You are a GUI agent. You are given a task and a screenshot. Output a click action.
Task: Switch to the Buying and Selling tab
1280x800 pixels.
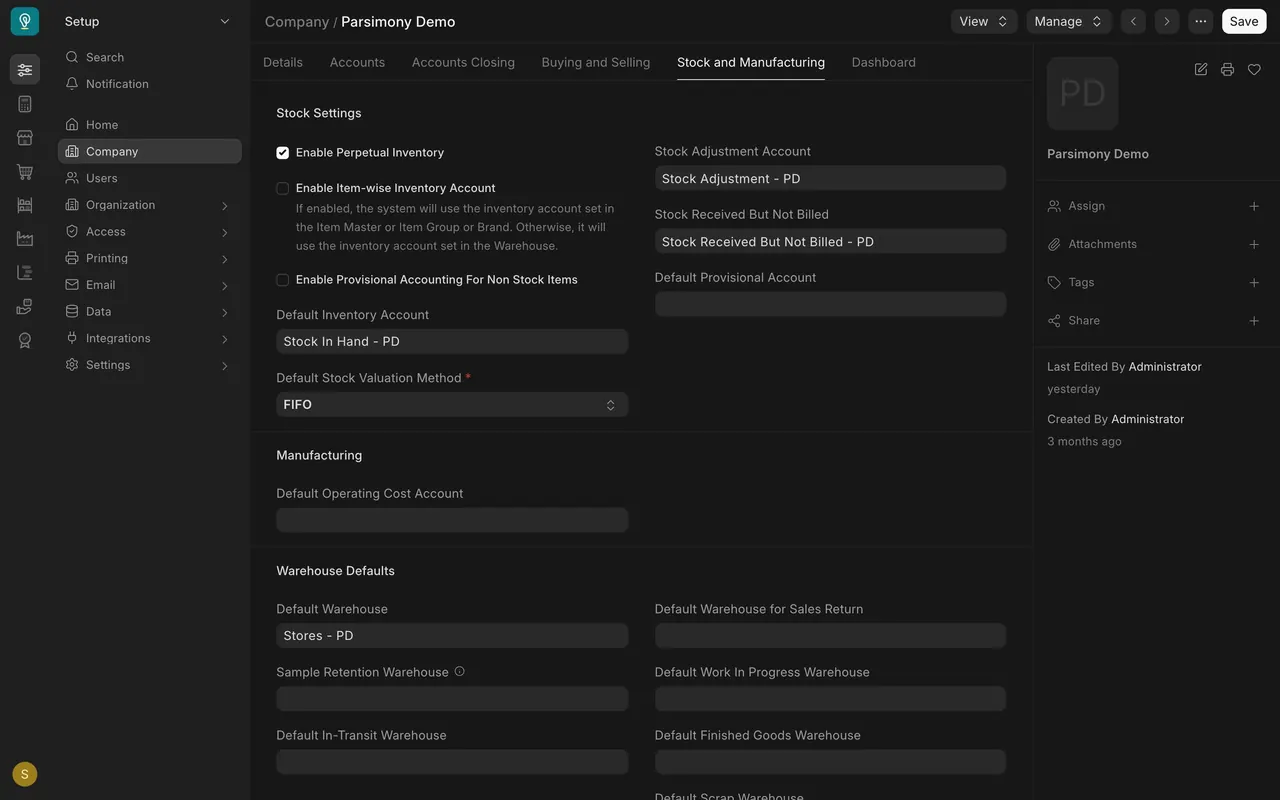click(x=596, y=62)
